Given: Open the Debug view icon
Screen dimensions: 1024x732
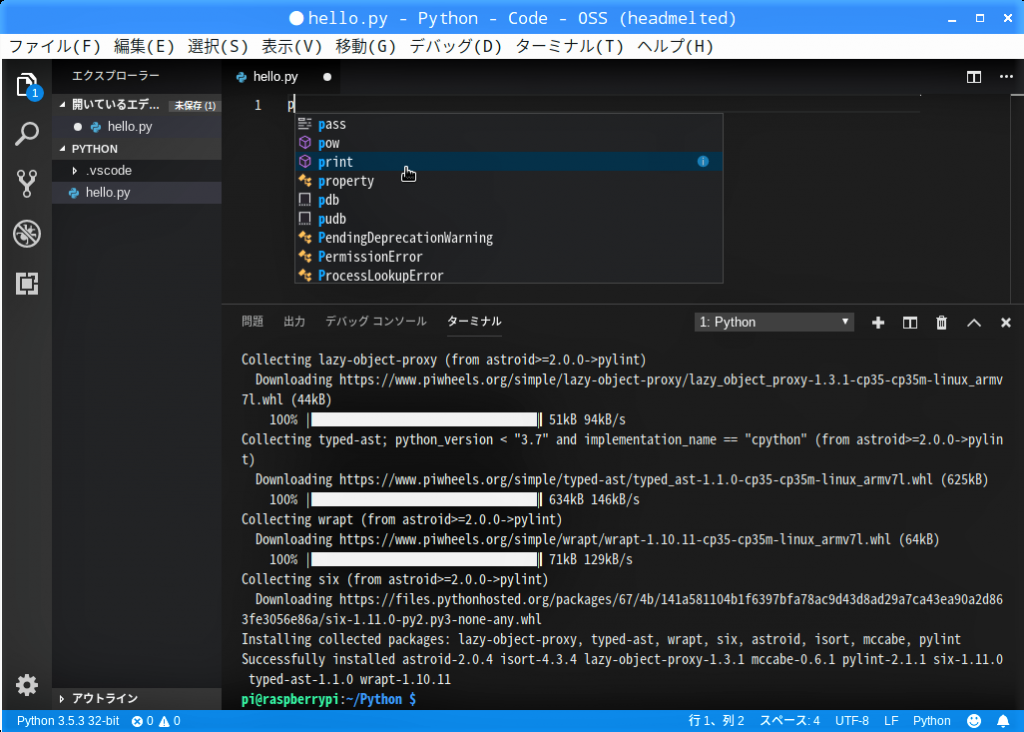Looking at the screenshot, I should pos(27,234).
